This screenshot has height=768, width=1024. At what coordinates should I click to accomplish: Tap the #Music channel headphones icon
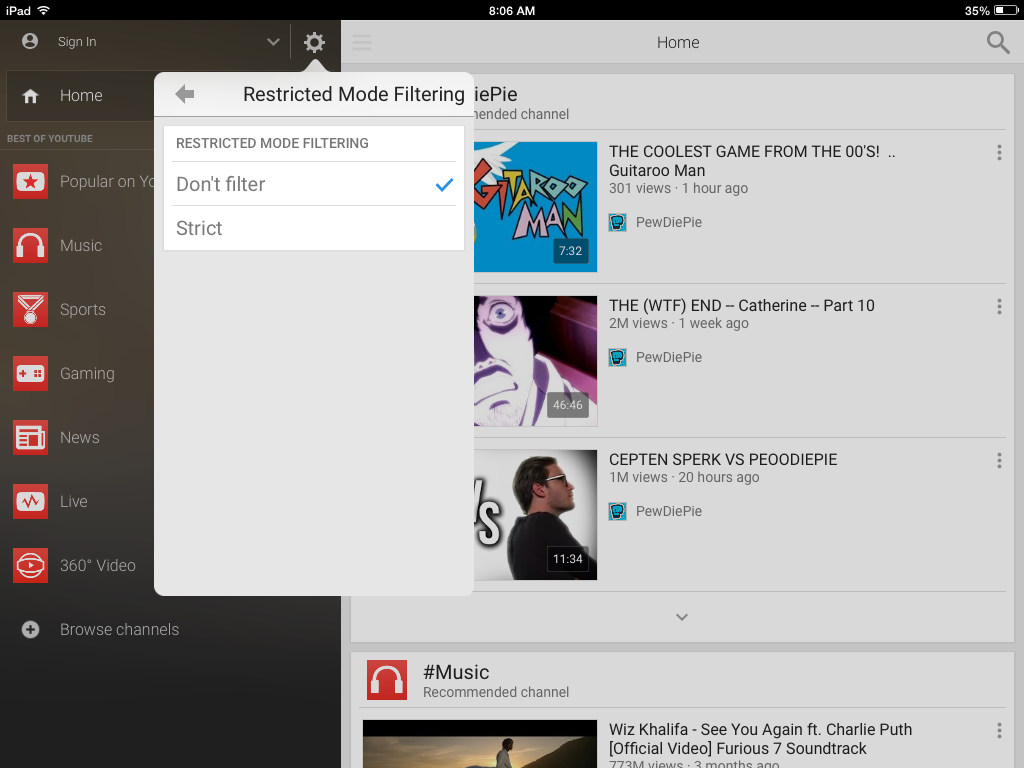coord(387,680)
